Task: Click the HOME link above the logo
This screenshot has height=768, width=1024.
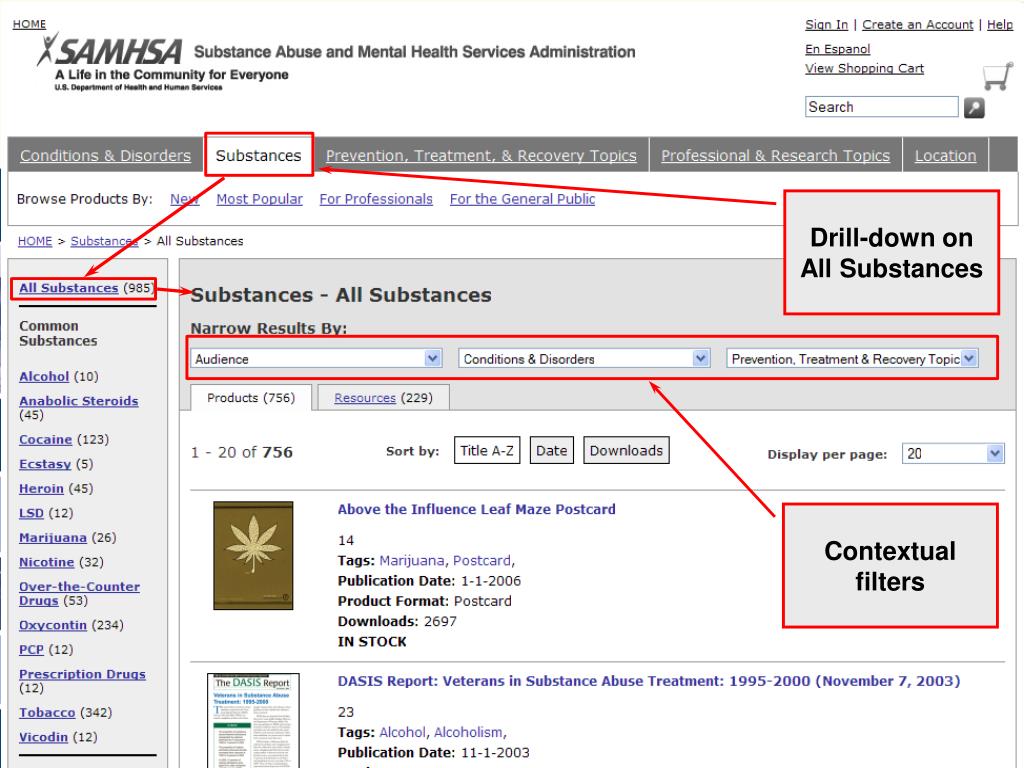Action: [29, 24]
